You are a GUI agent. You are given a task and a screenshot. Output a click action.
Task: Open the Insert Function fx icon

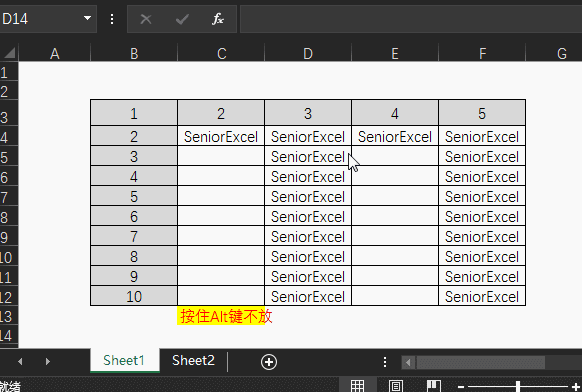click(x=218, y=19)
